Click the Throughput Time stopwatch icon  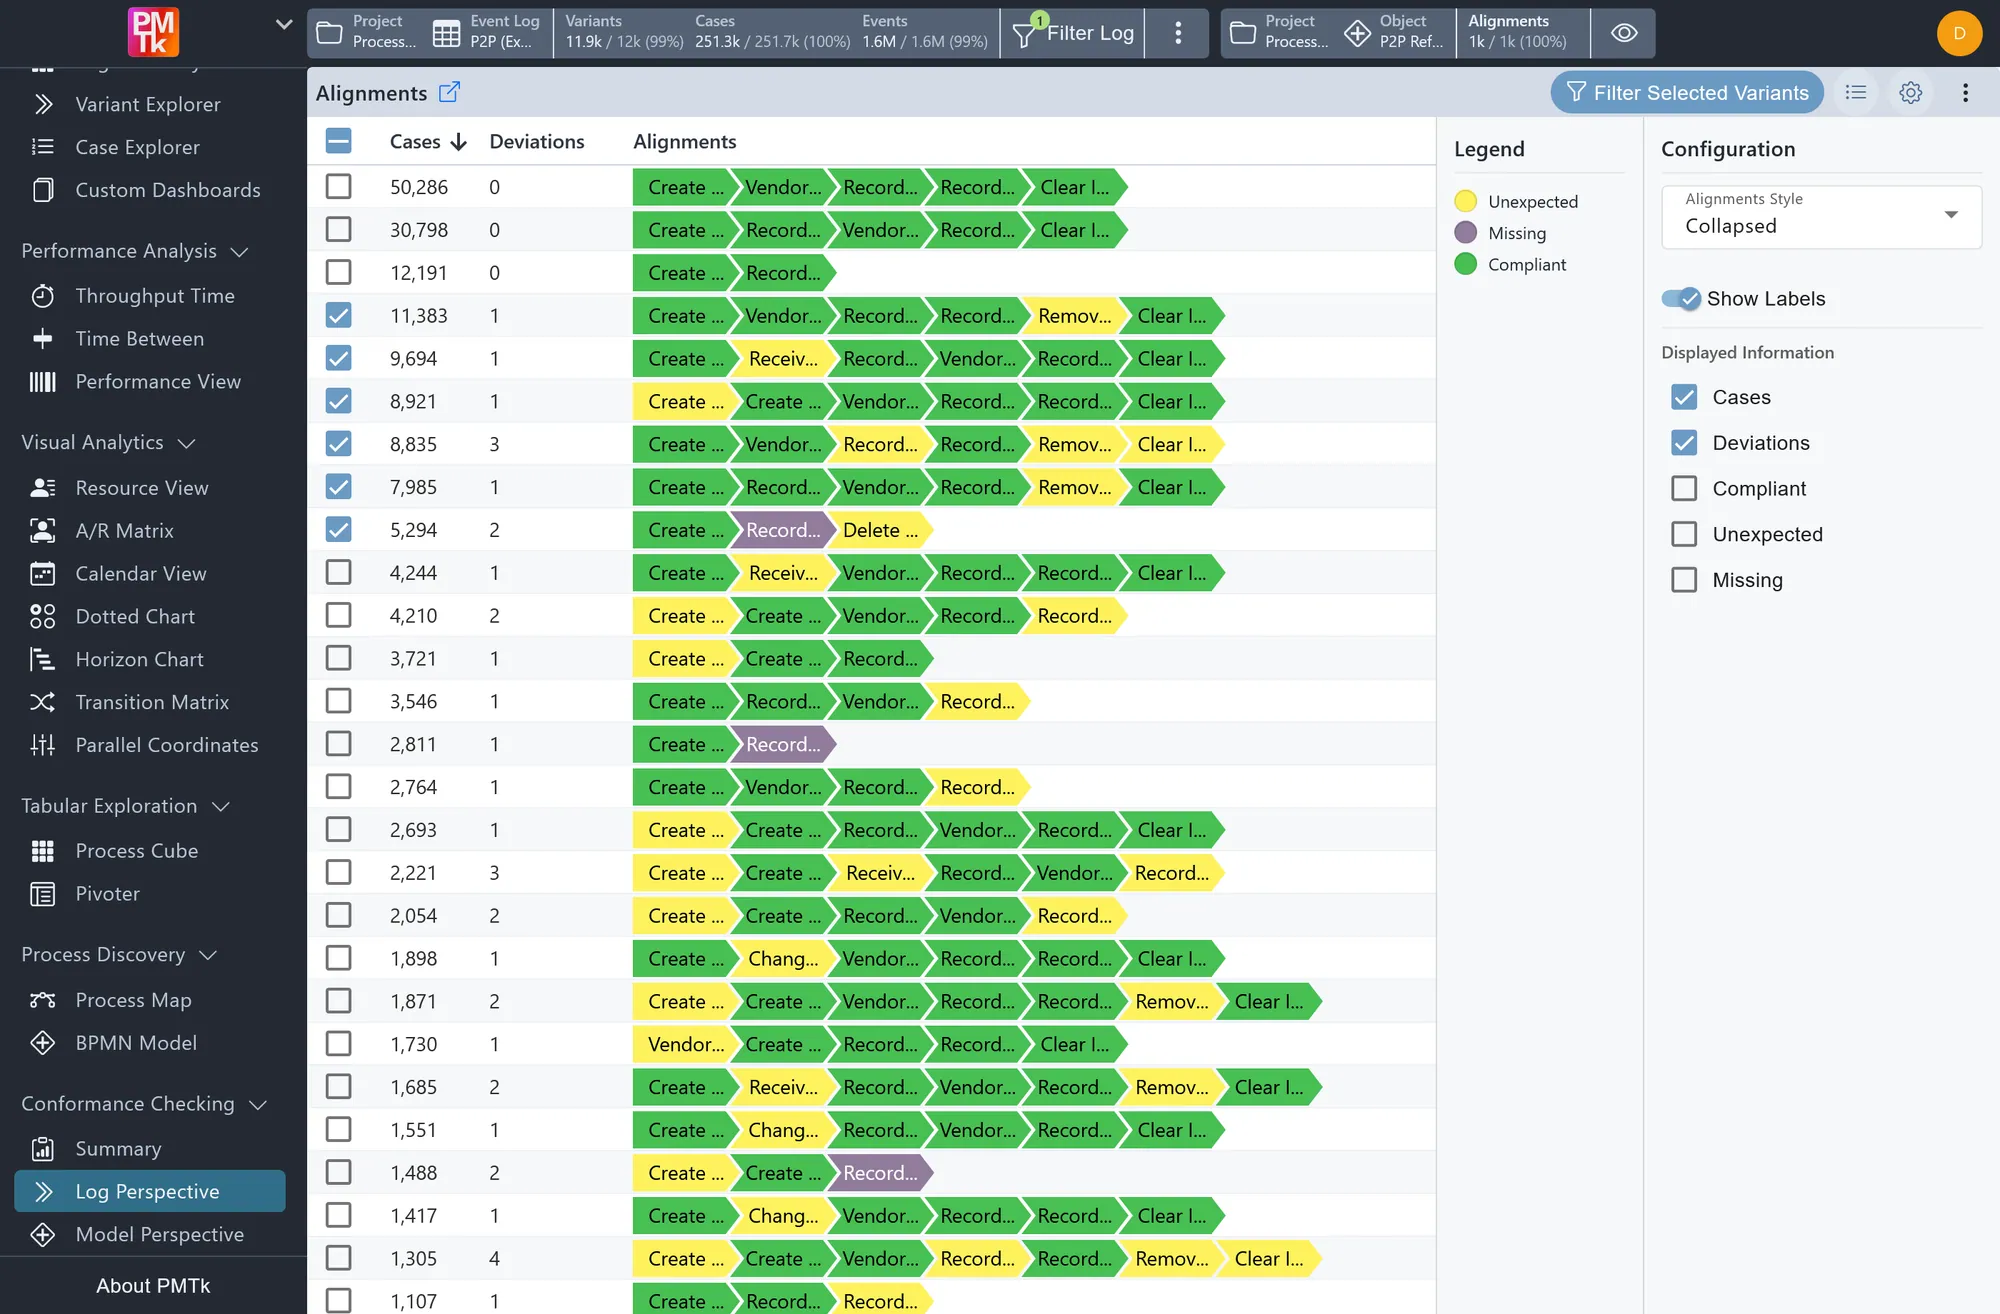coord(42,296)
